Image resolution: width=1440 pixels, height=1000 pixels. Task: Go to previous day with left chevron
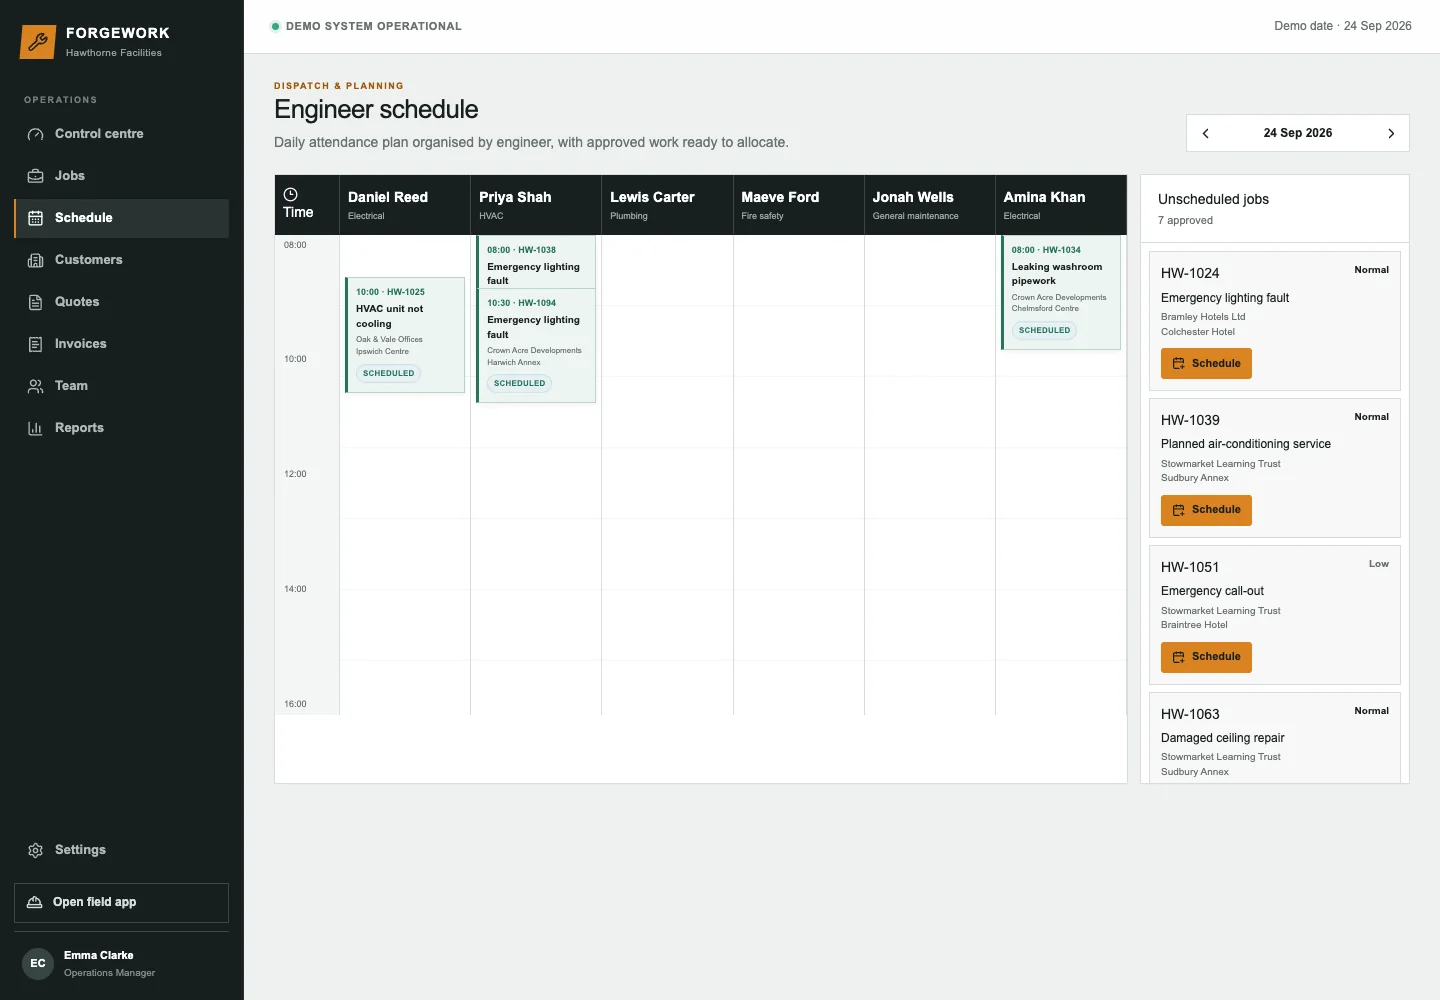[x=1206, y=133]
